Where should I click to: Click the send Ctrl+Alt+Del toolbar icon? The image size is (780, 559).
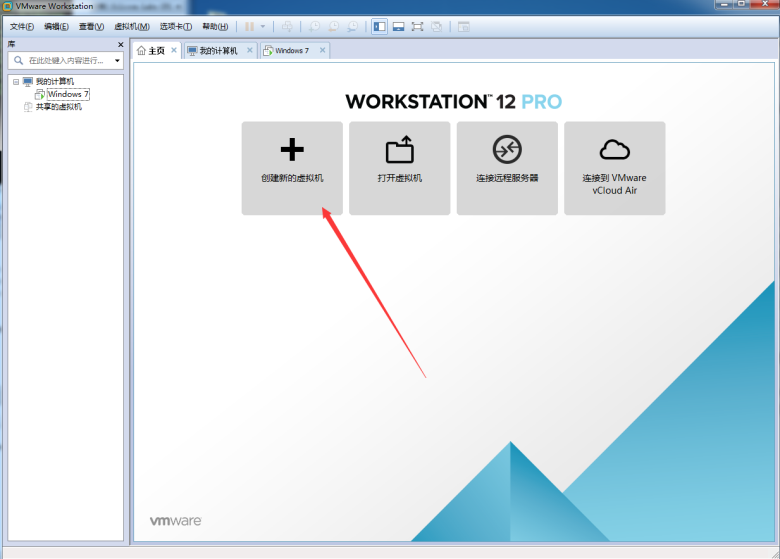(287, 27)
